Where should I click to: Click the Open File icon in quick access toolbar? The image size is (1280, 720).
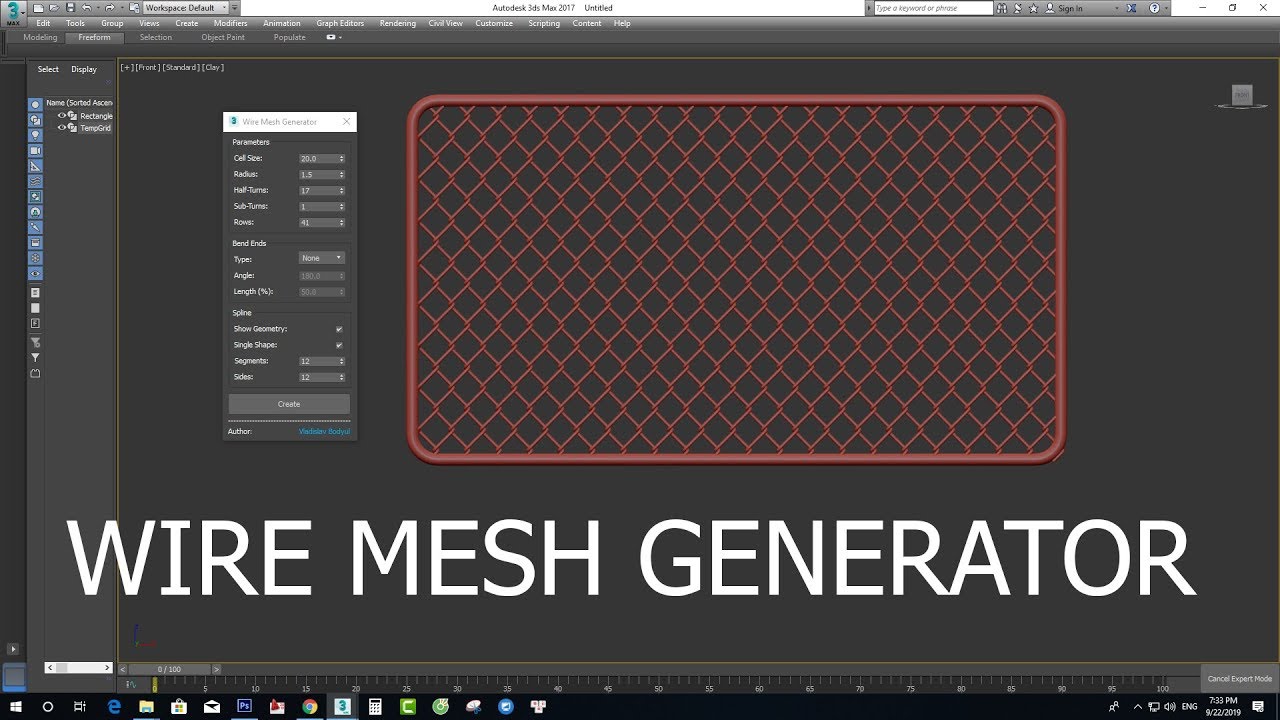(54, 8)
